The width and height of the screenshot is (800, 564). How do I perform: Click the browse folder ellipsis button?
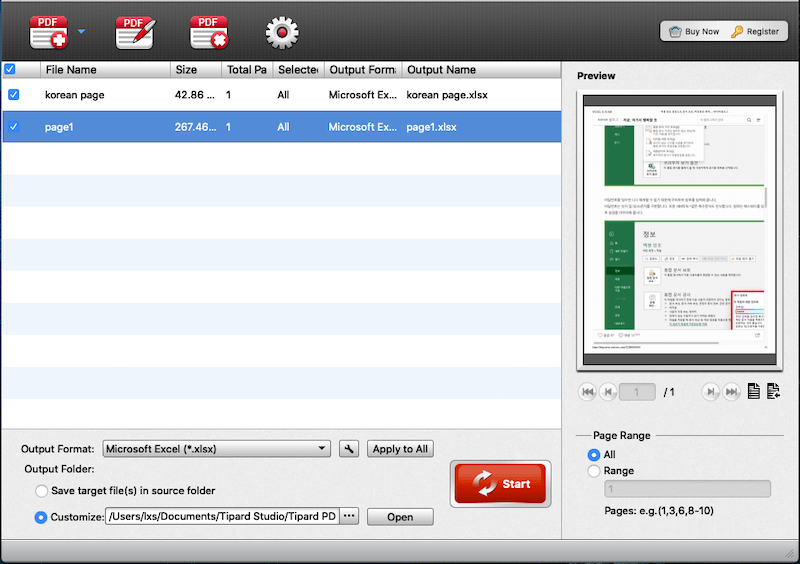pyautogui.click(x=349, y=517)
